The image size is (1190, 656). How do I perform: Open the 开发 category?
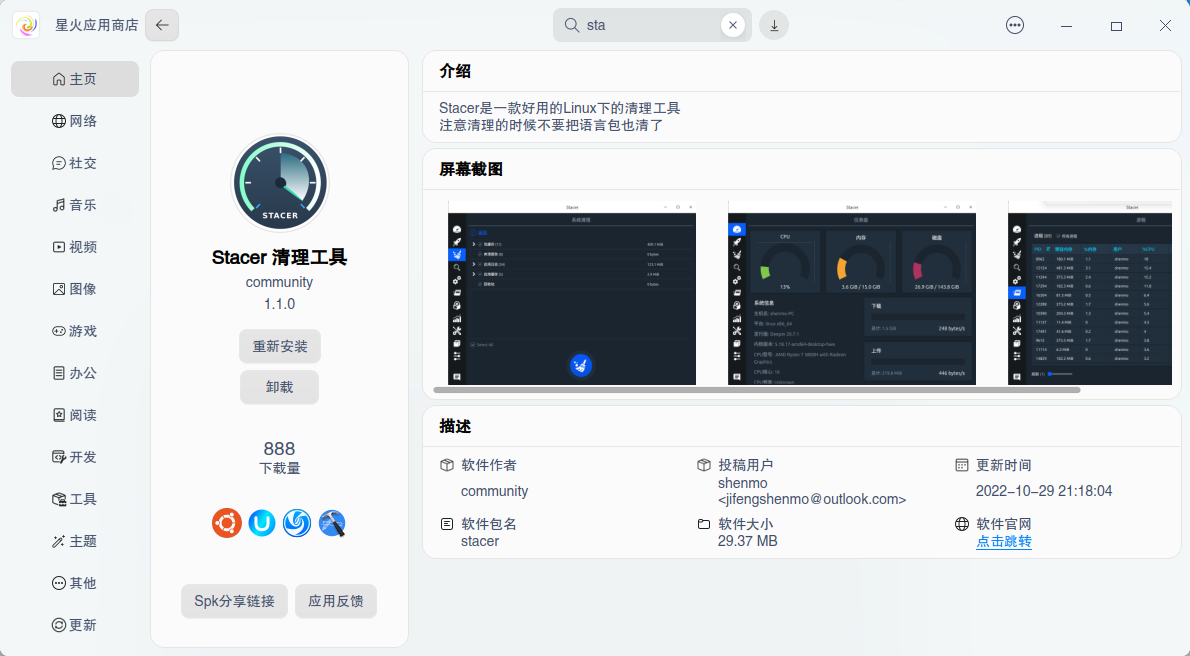coord(75,456)
